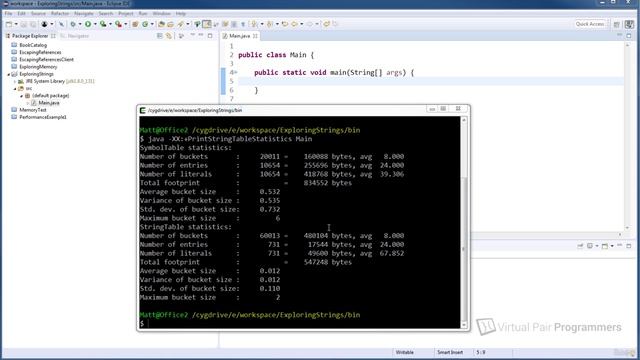Click the Forward navigation arrow icon
640x360 pixels.
coord(310,24)
